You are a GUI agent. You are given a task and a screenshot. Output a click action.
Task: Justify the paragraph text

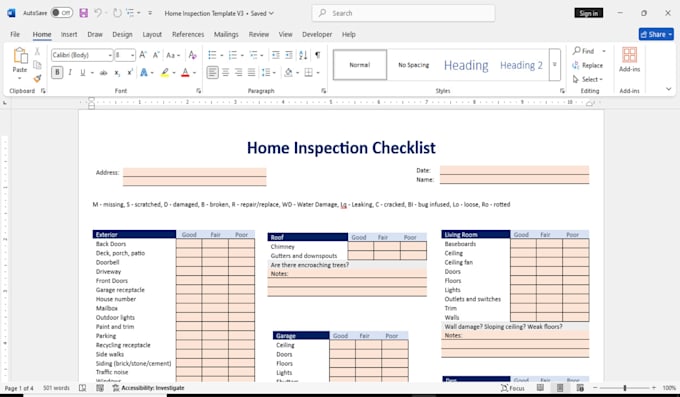pos(252,72)
